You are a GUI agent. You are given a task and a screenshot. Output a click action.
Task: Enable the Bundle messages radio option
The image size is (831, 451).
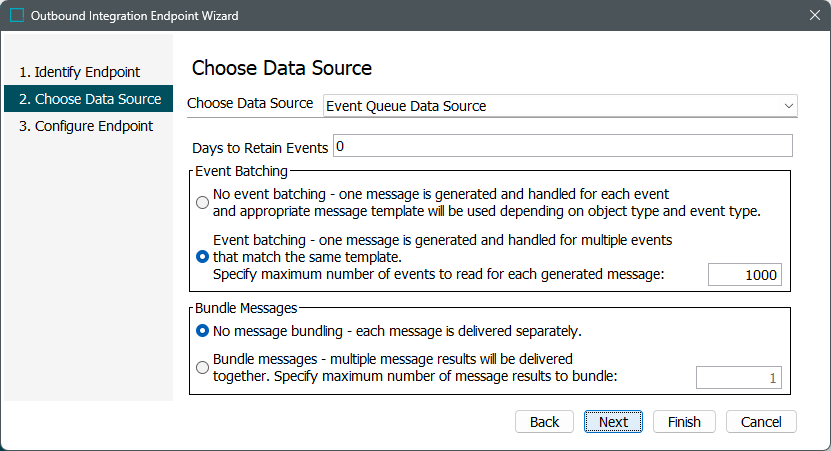click(x=203, y=367)
